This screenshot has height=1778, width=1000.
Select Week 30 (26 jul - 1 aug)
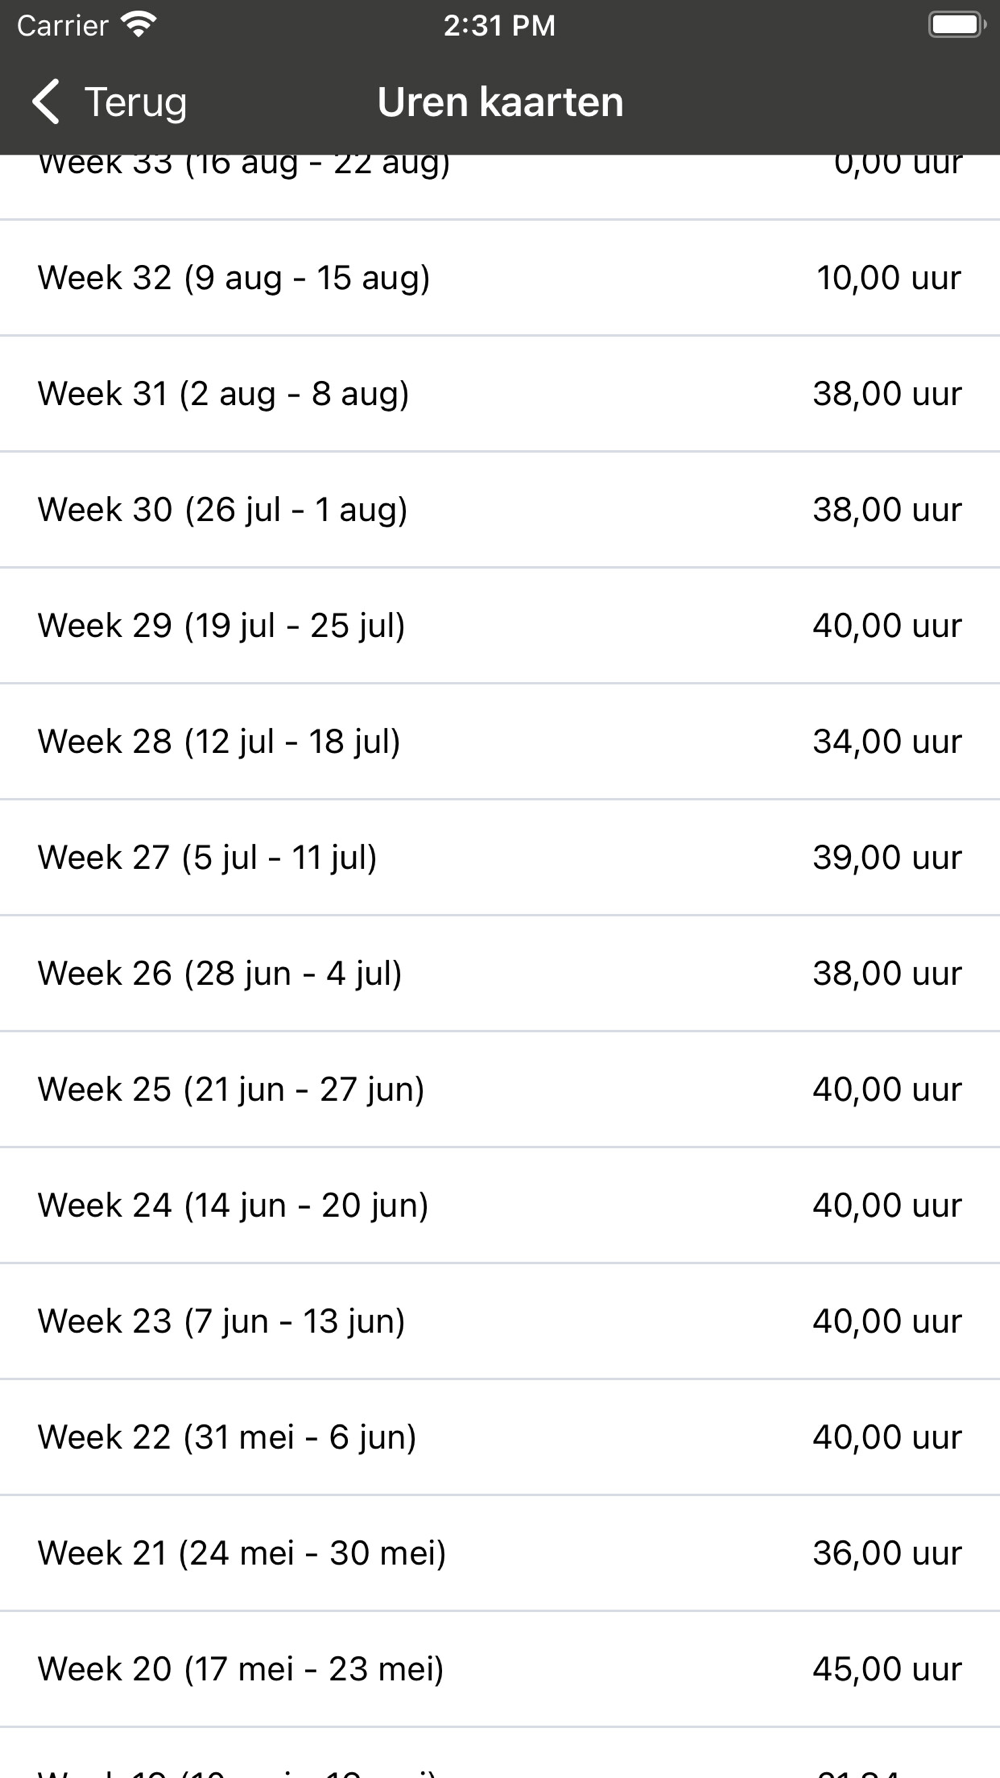[500, 510]
